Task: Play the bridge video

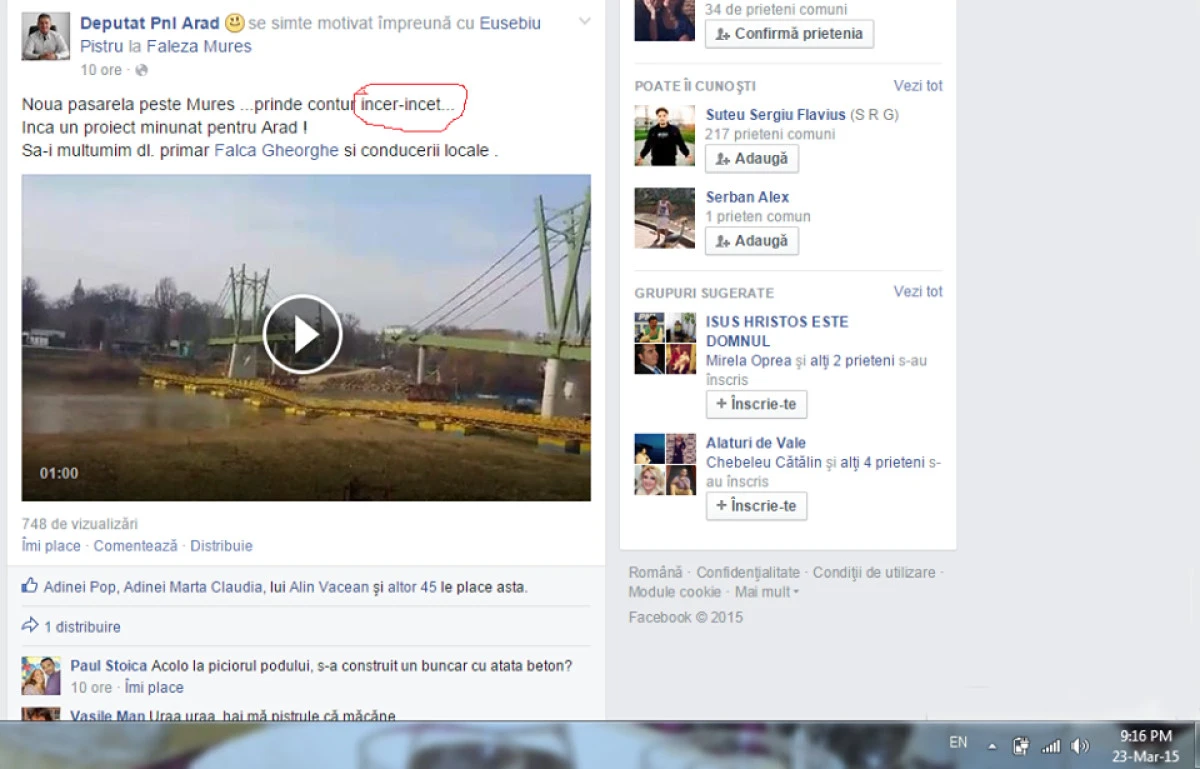Action: (x=303, y=334)
